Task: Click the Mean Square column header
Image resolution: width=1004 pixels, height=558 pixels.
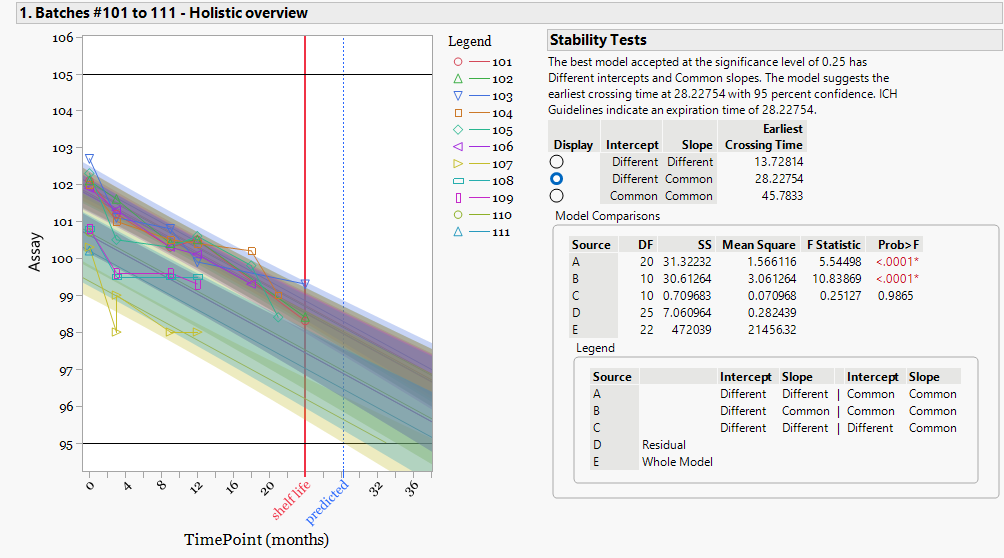Action: (759, 245)
